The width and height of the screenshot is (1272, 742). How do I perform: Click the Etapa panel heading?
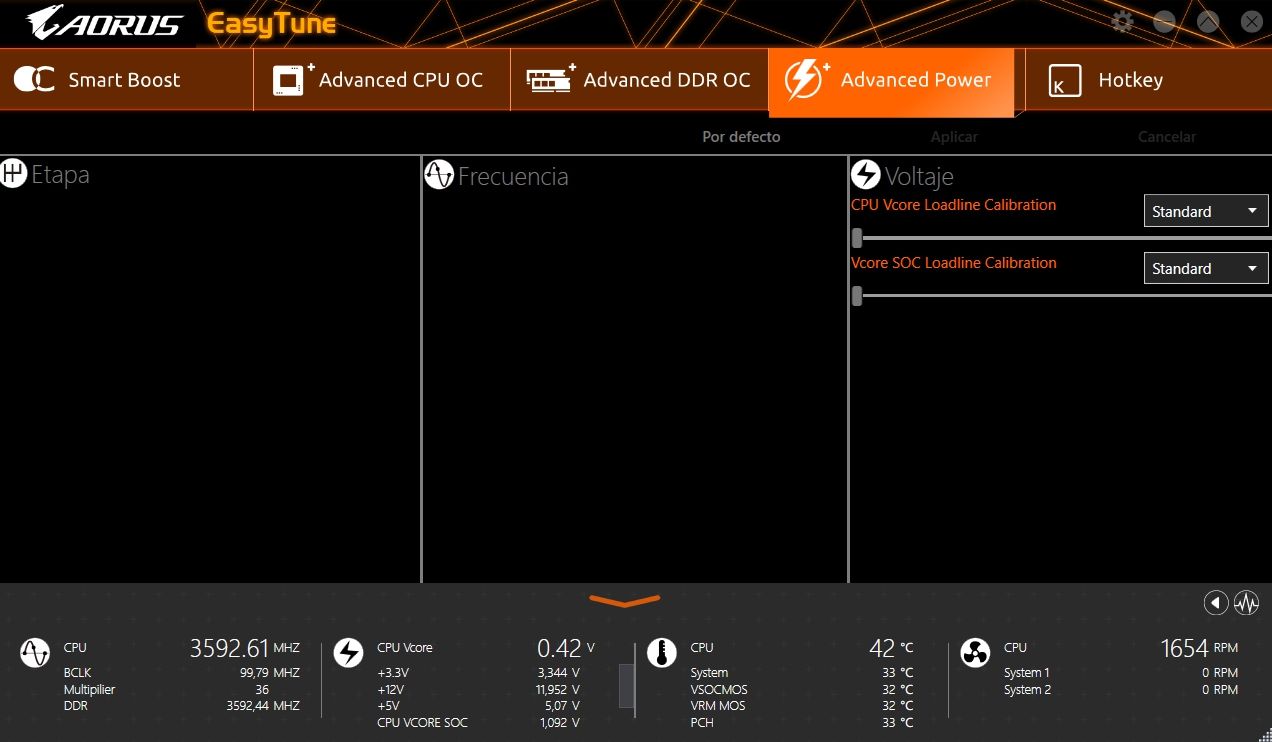60,175
